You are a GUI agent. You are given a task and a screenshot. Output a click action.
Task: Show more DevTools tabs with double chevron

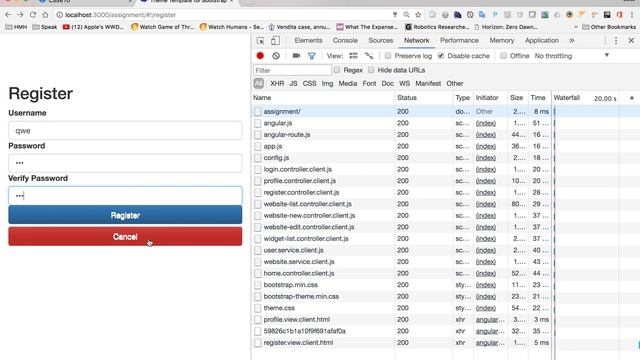[571, 40]
